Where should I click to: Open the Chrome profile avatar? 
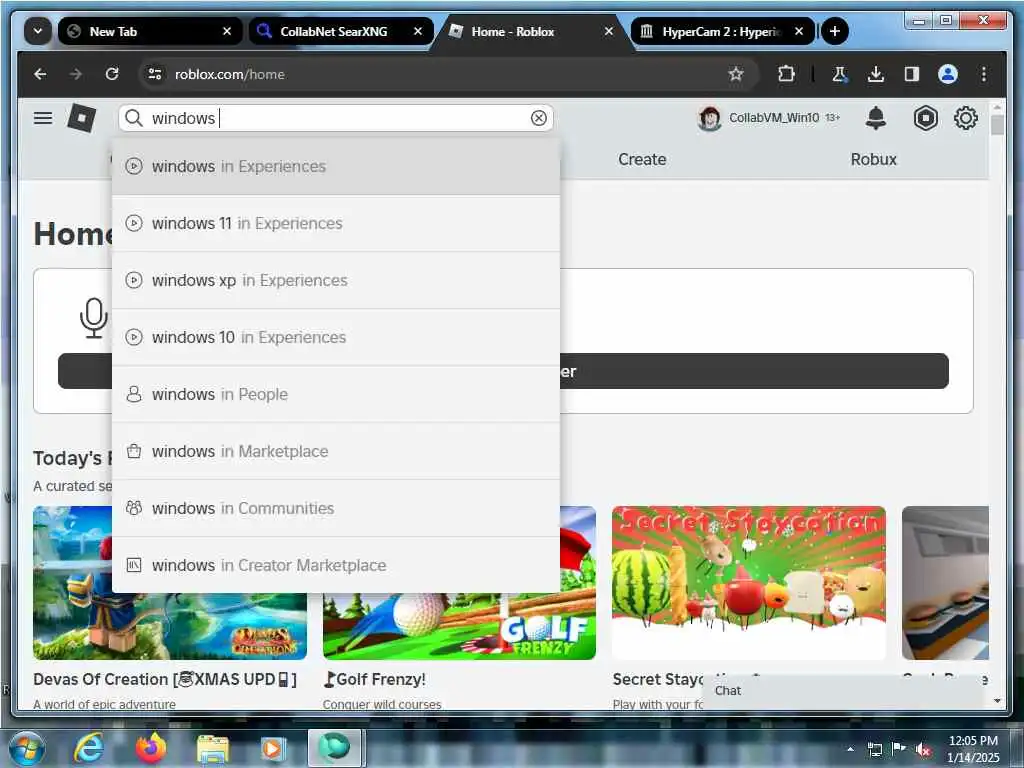click(948, 74)
